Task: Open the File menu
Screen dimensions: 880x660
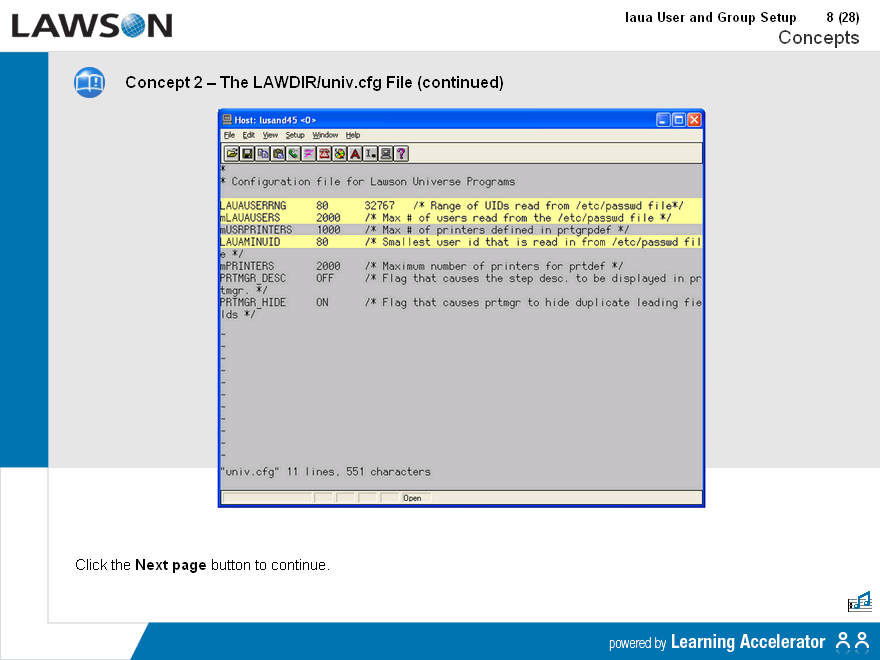Action: tap(230, 135)
